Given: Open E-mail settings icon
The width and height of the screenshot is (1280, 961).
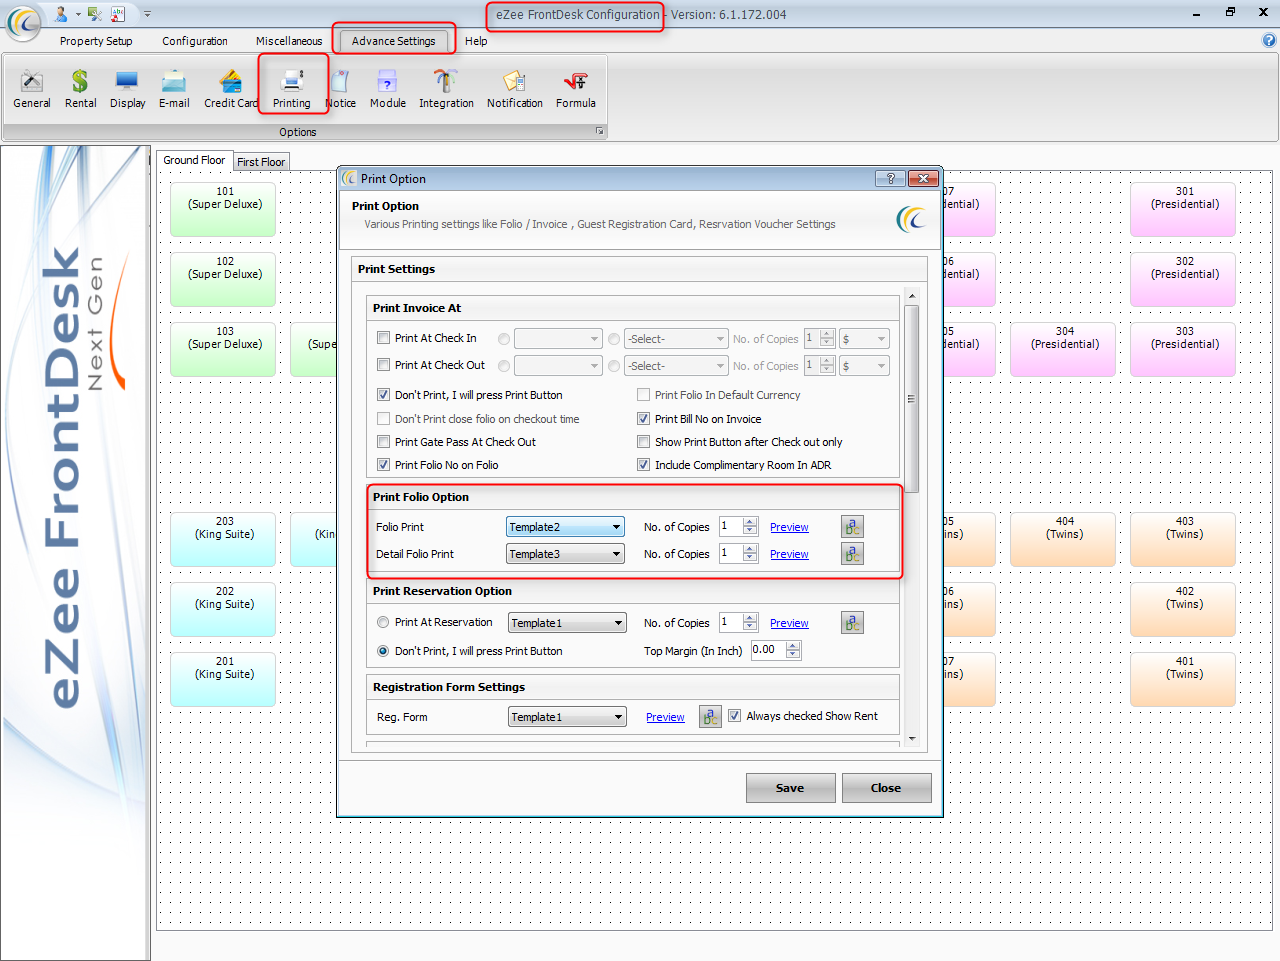Looking at the screenshot, I should pos(174,89).
